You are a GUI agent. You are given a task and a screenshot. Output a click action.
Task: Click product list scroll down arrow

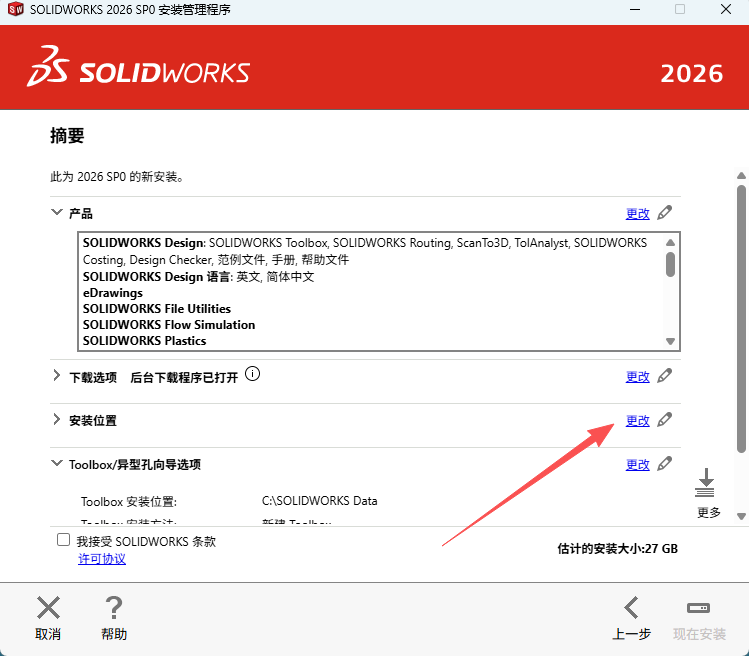point(671,342)
